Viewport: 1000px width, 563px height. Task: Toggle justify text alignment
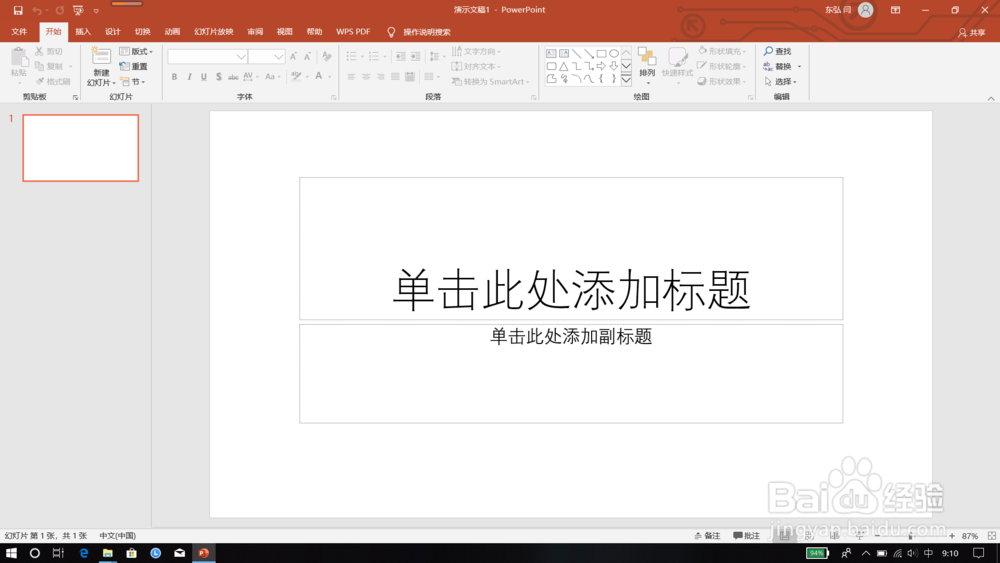click(x=395, y=77)
